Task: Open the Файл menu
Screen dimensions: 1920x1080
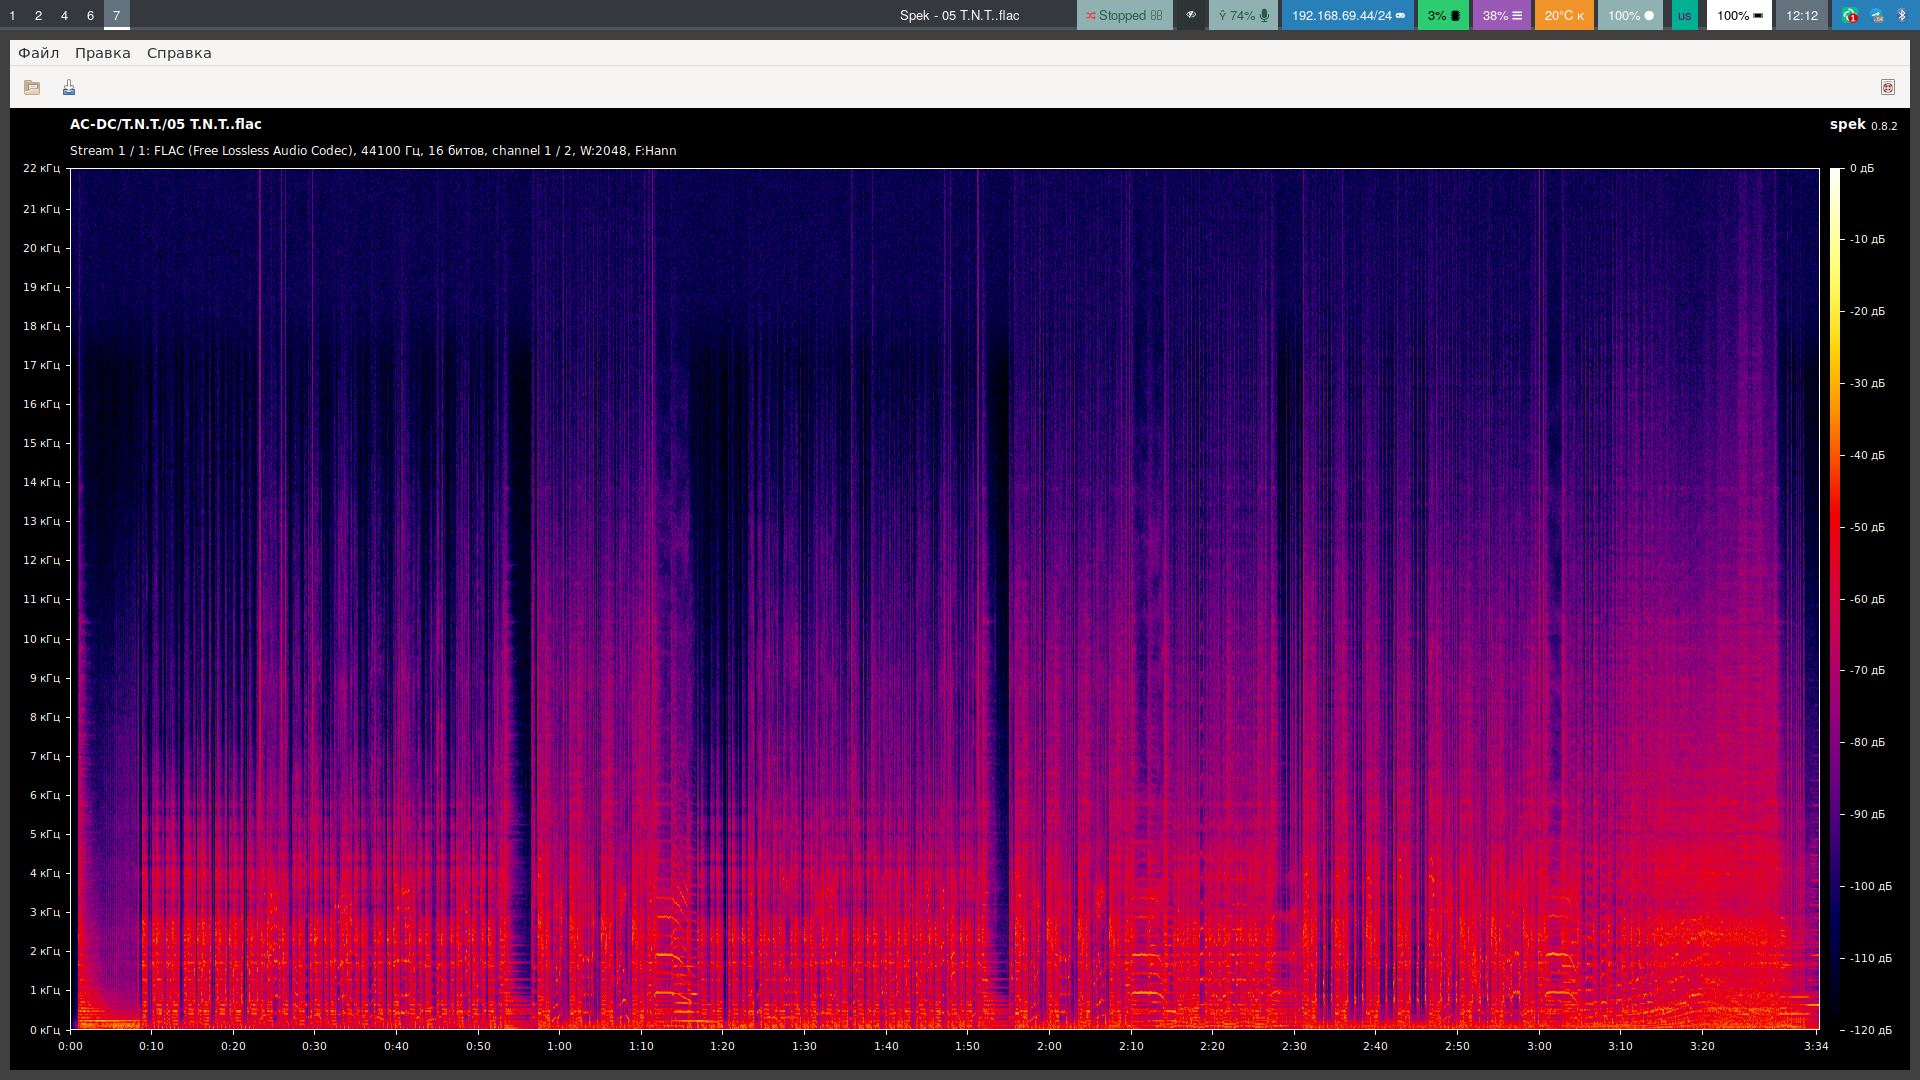Action: tap(39, 53)
